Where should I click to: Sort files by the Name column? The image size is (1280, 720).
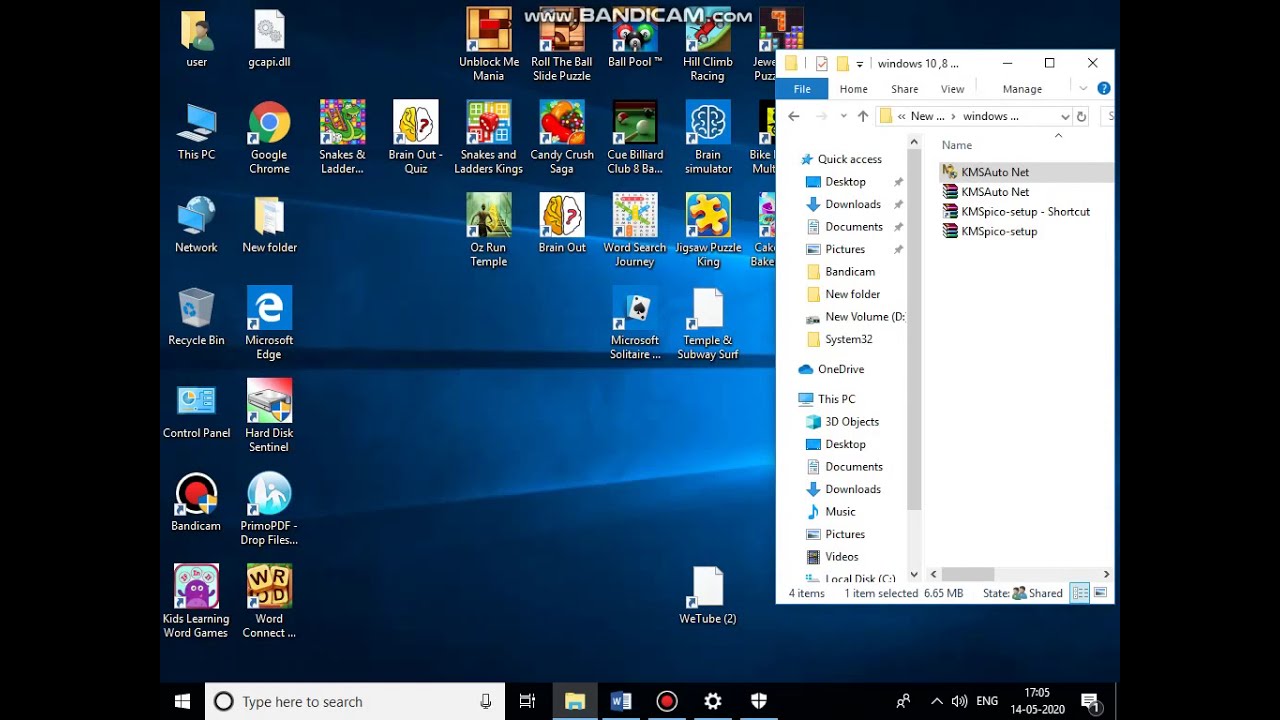pyautogui.click(x=957, y=145)
